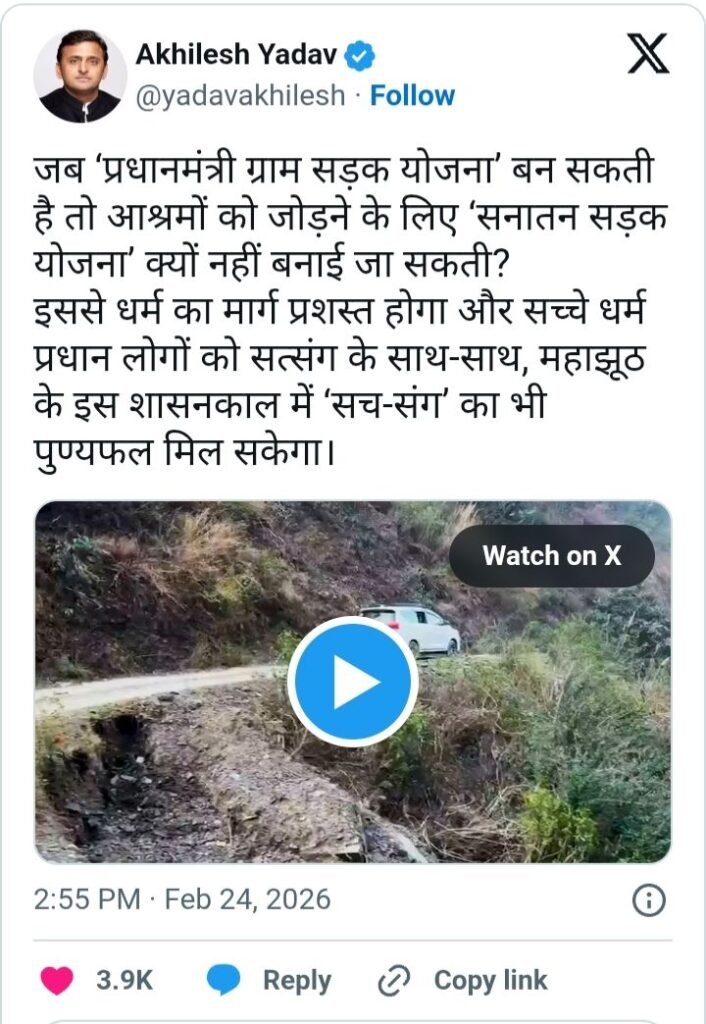Click the chain link copy icon
The image size is (706, 1024).
point(394,980)
